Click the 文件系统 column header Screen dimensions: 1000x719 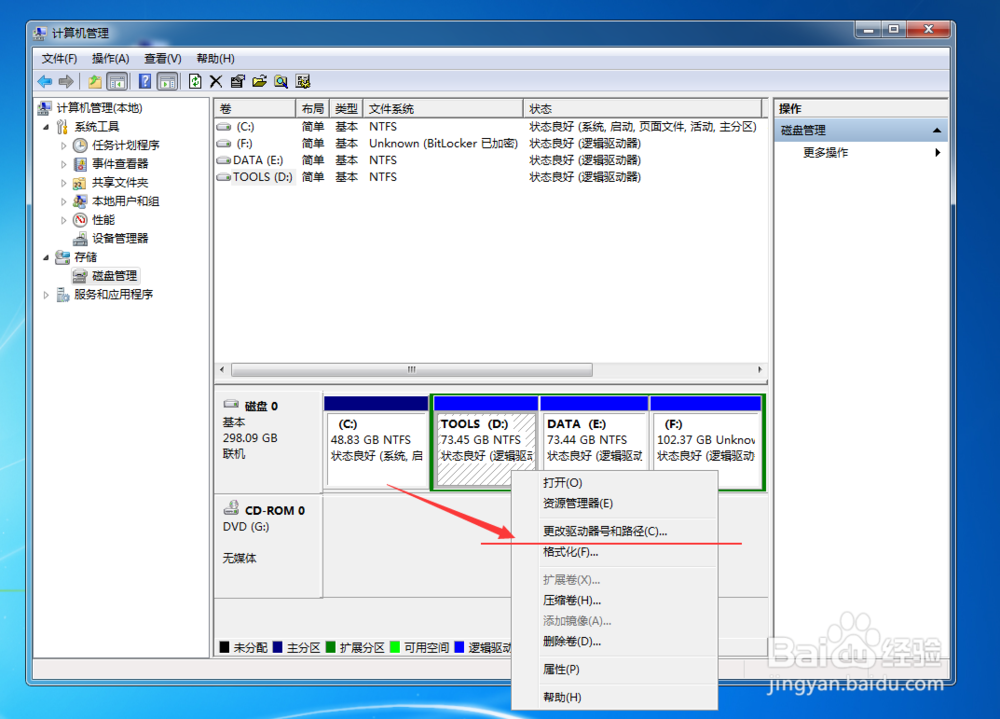pos(443,108)
